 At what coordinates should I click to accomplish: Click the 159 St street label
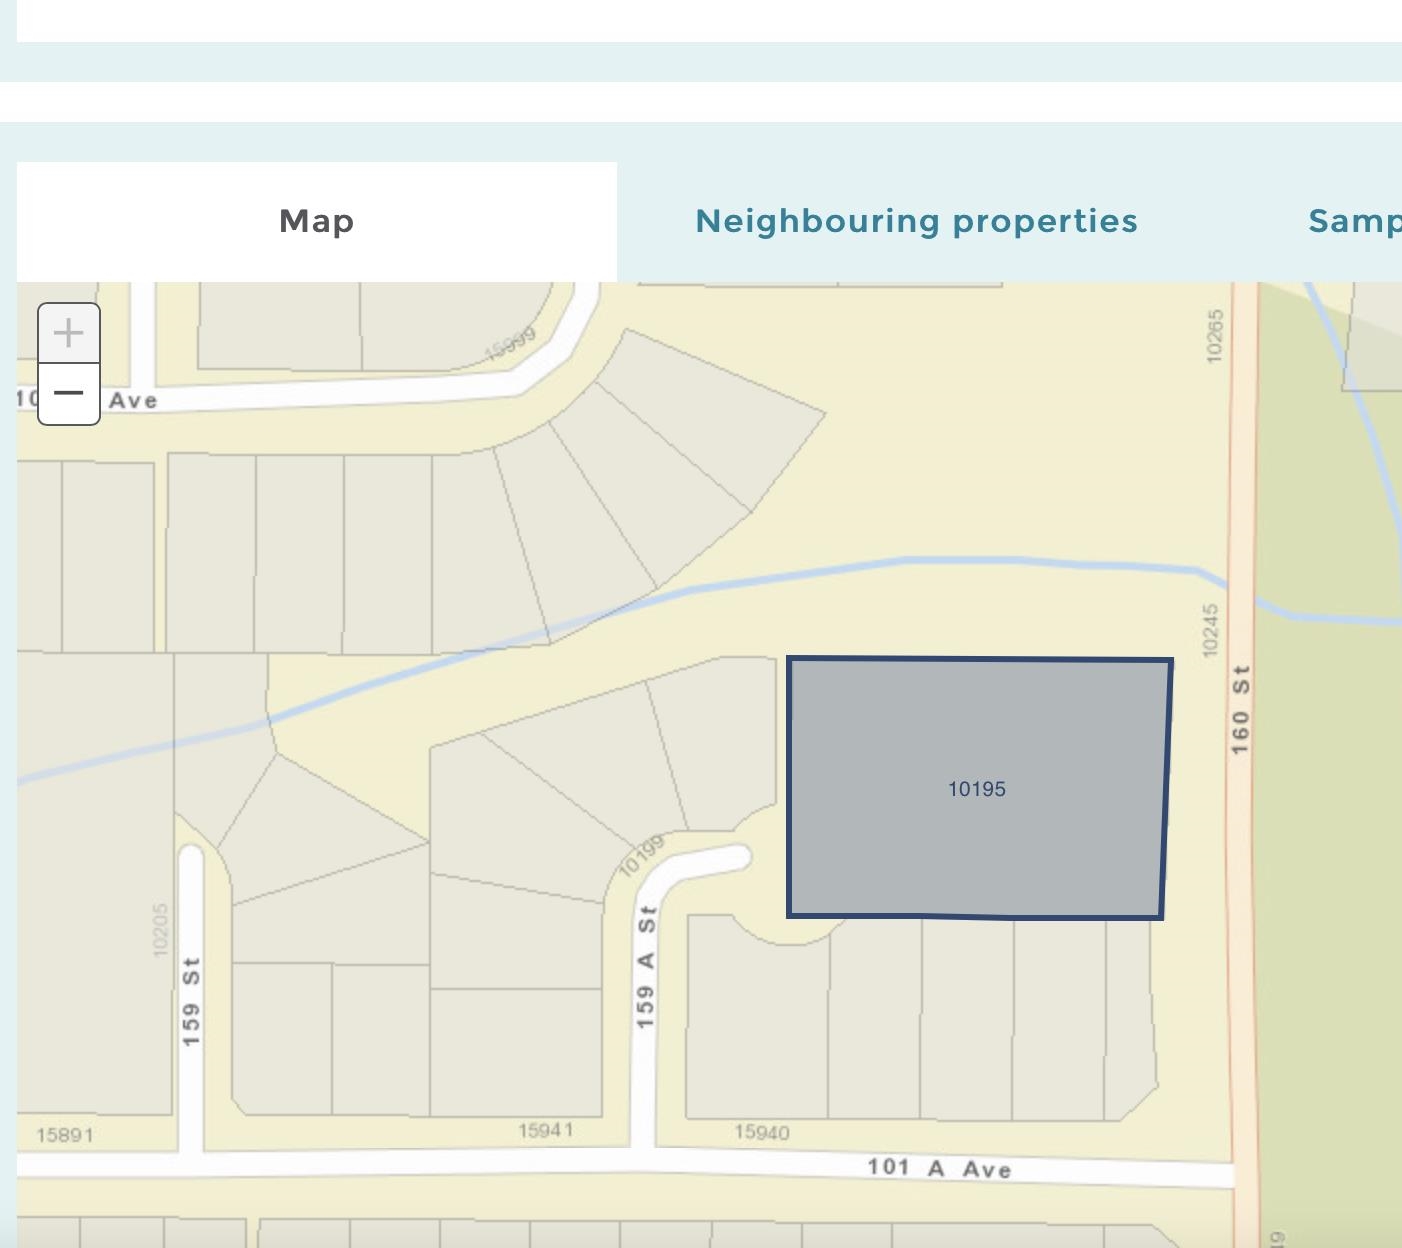pyautogui.click(x=191, y=1002)
